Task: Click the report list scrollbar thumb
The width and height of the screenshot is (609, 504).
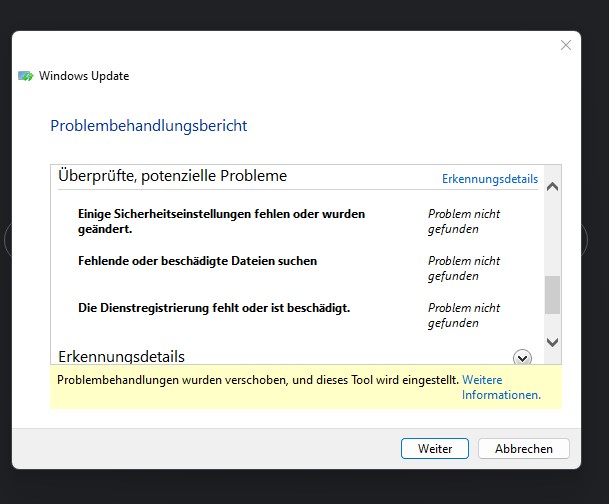Action: (x=552, y=295)
